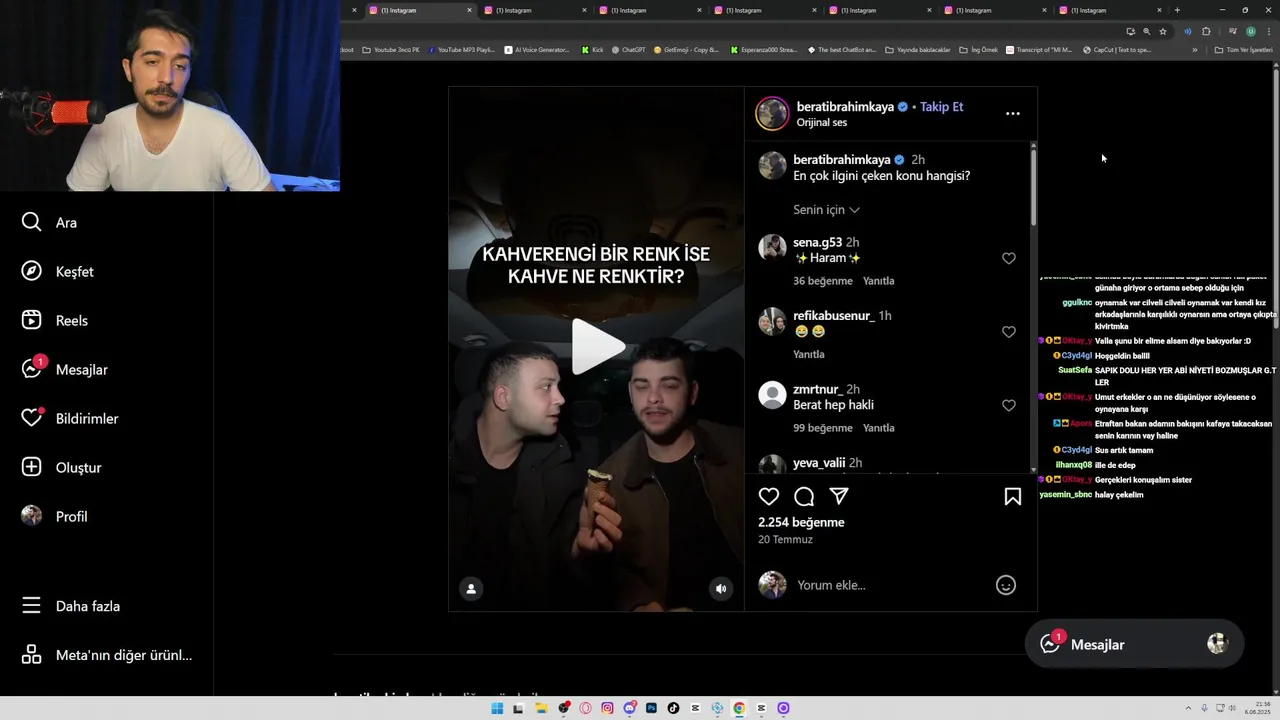Open Yayında bakılacaklar bookmark folder
This screenshot has width=1280, height=720.
[917, 50]
